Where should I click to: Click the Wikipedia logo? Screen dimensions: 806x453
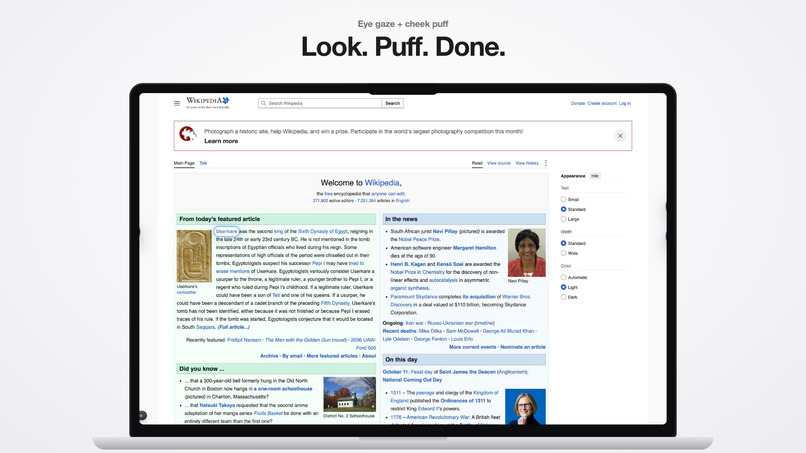(x=208, y=102)
